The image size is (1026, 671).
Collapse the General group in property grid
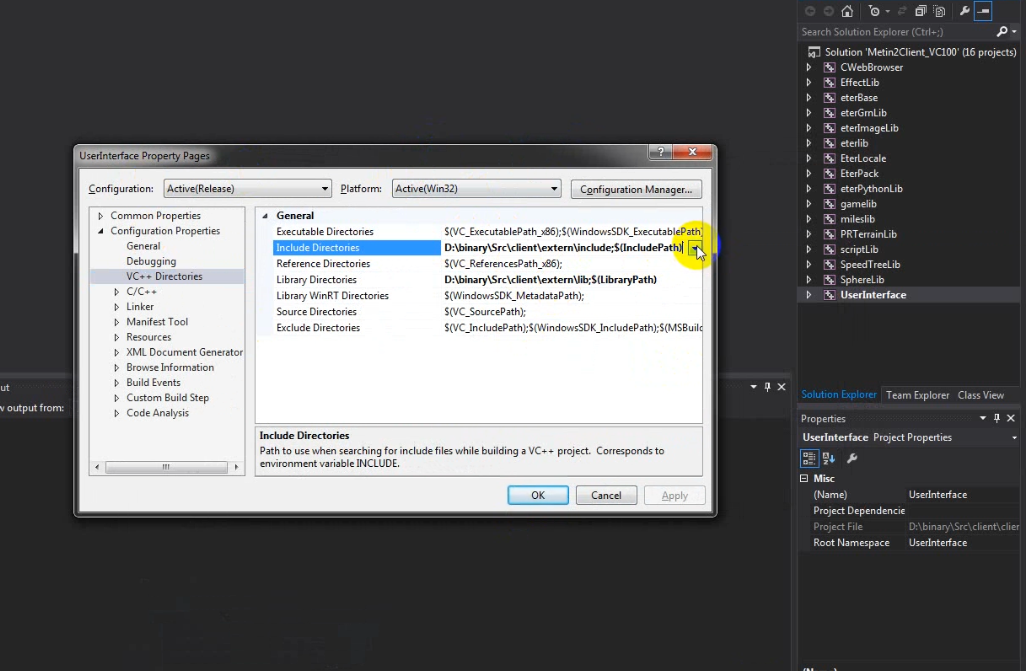point(265,215)
